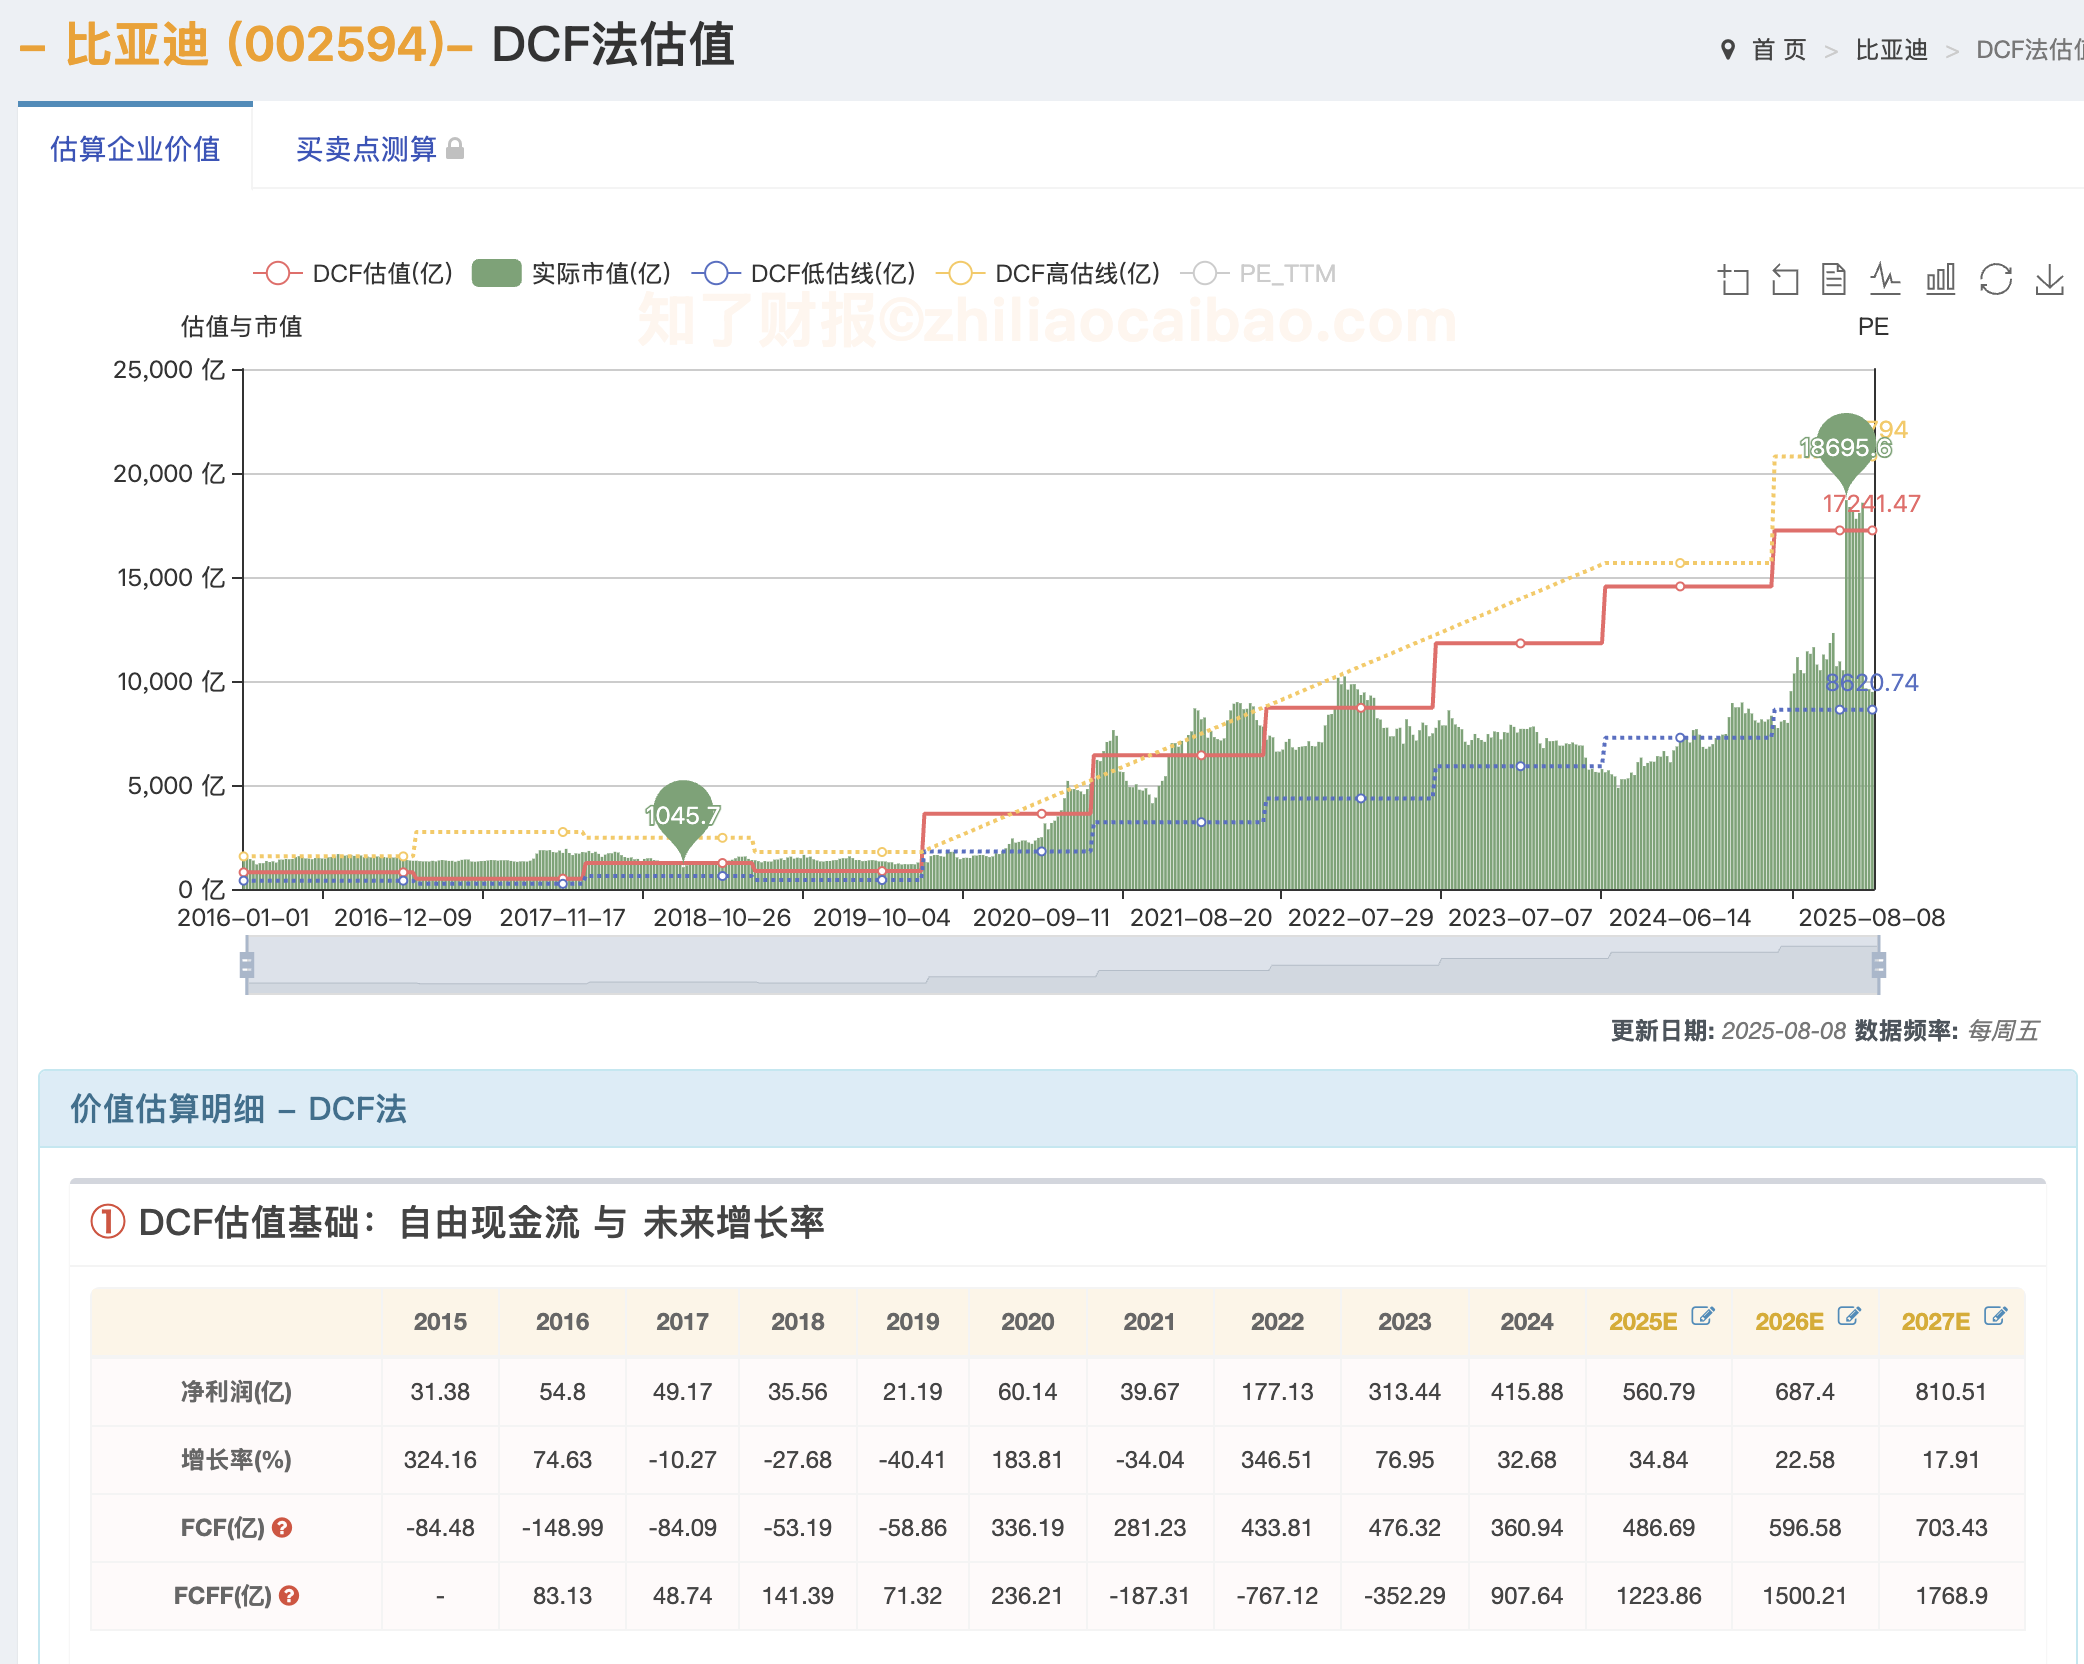Click the zoom reset icon in the chart toolbox
The image size is (2084, 1664).
pyautogui.click(x=1785, y=281)
